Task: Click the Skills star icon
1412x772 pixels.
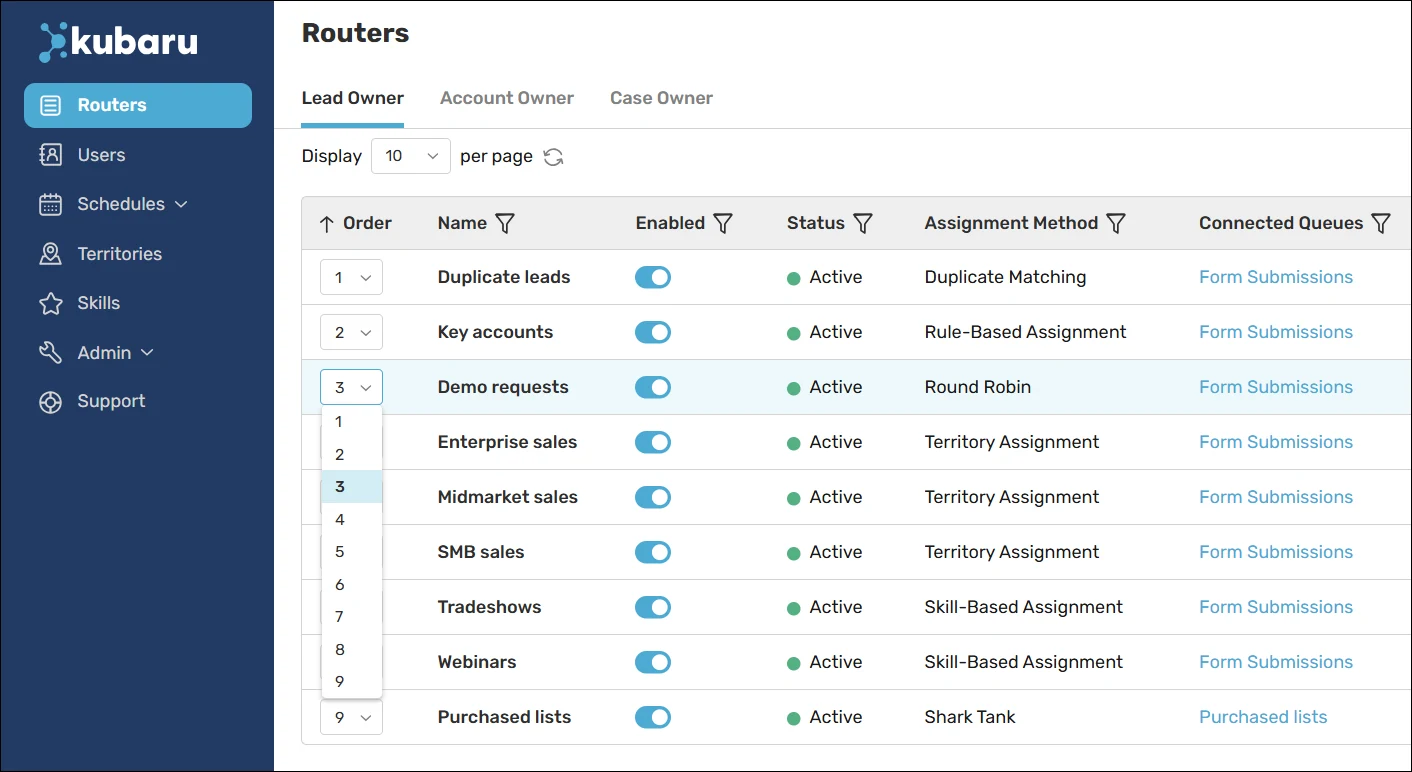Action: 50,303
